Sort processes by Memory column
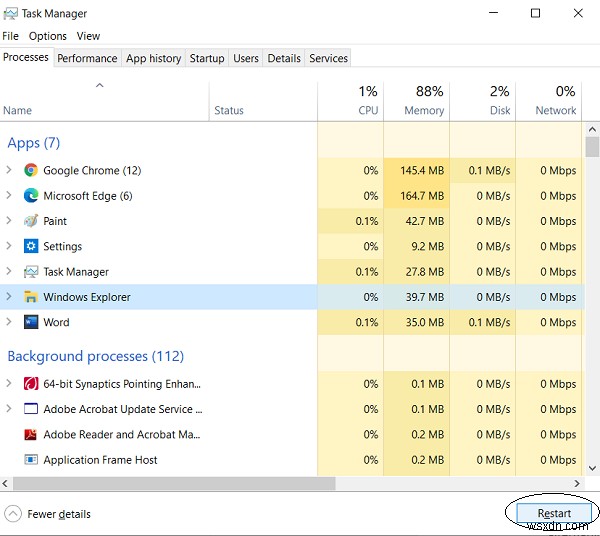Image resolution: width=600 pixels, height=536 pixels. coord(417,102)
